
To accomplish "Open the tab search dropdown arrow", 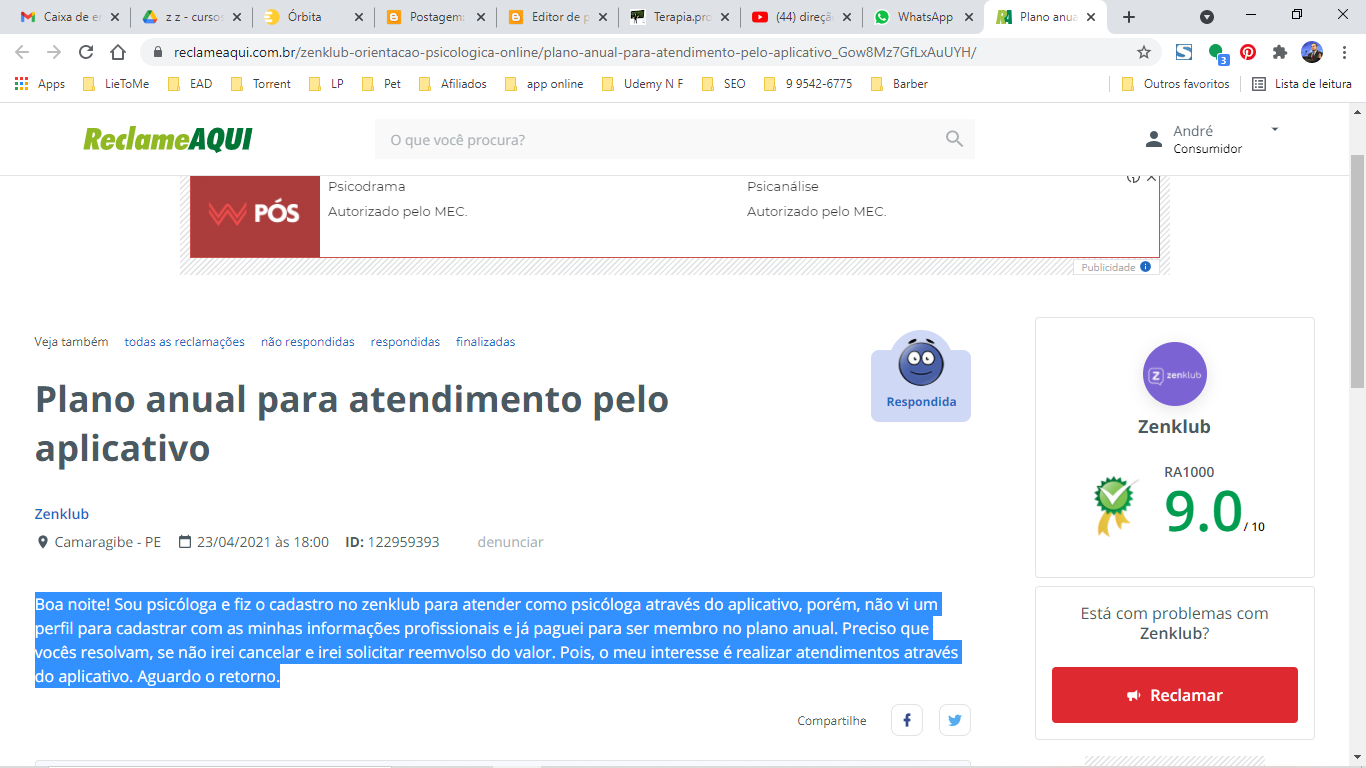I will (1207, 17).
